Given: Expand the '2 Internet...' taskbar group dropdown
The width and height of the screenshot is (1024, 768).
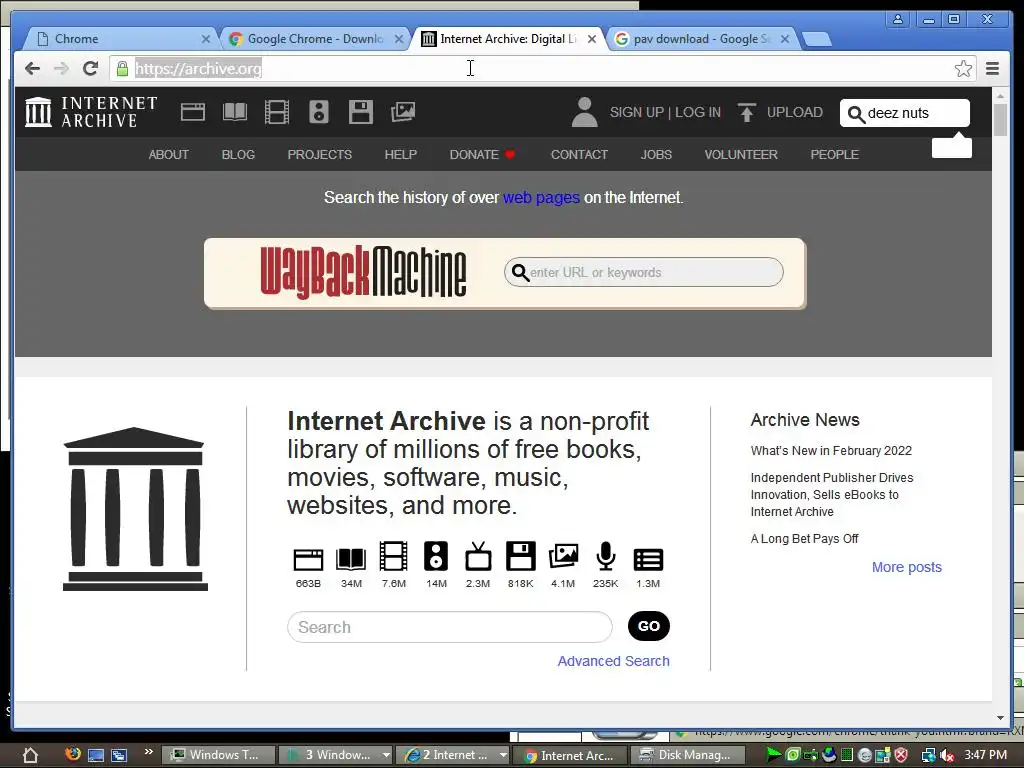Looking at the screenshot, I should (x=503, y=755).
